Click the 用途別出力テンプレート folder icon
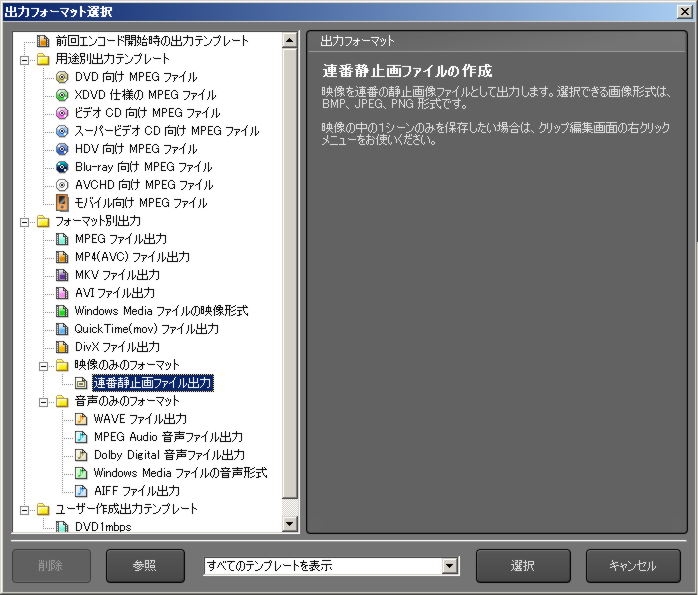The image size is (698, 595). 43,59
